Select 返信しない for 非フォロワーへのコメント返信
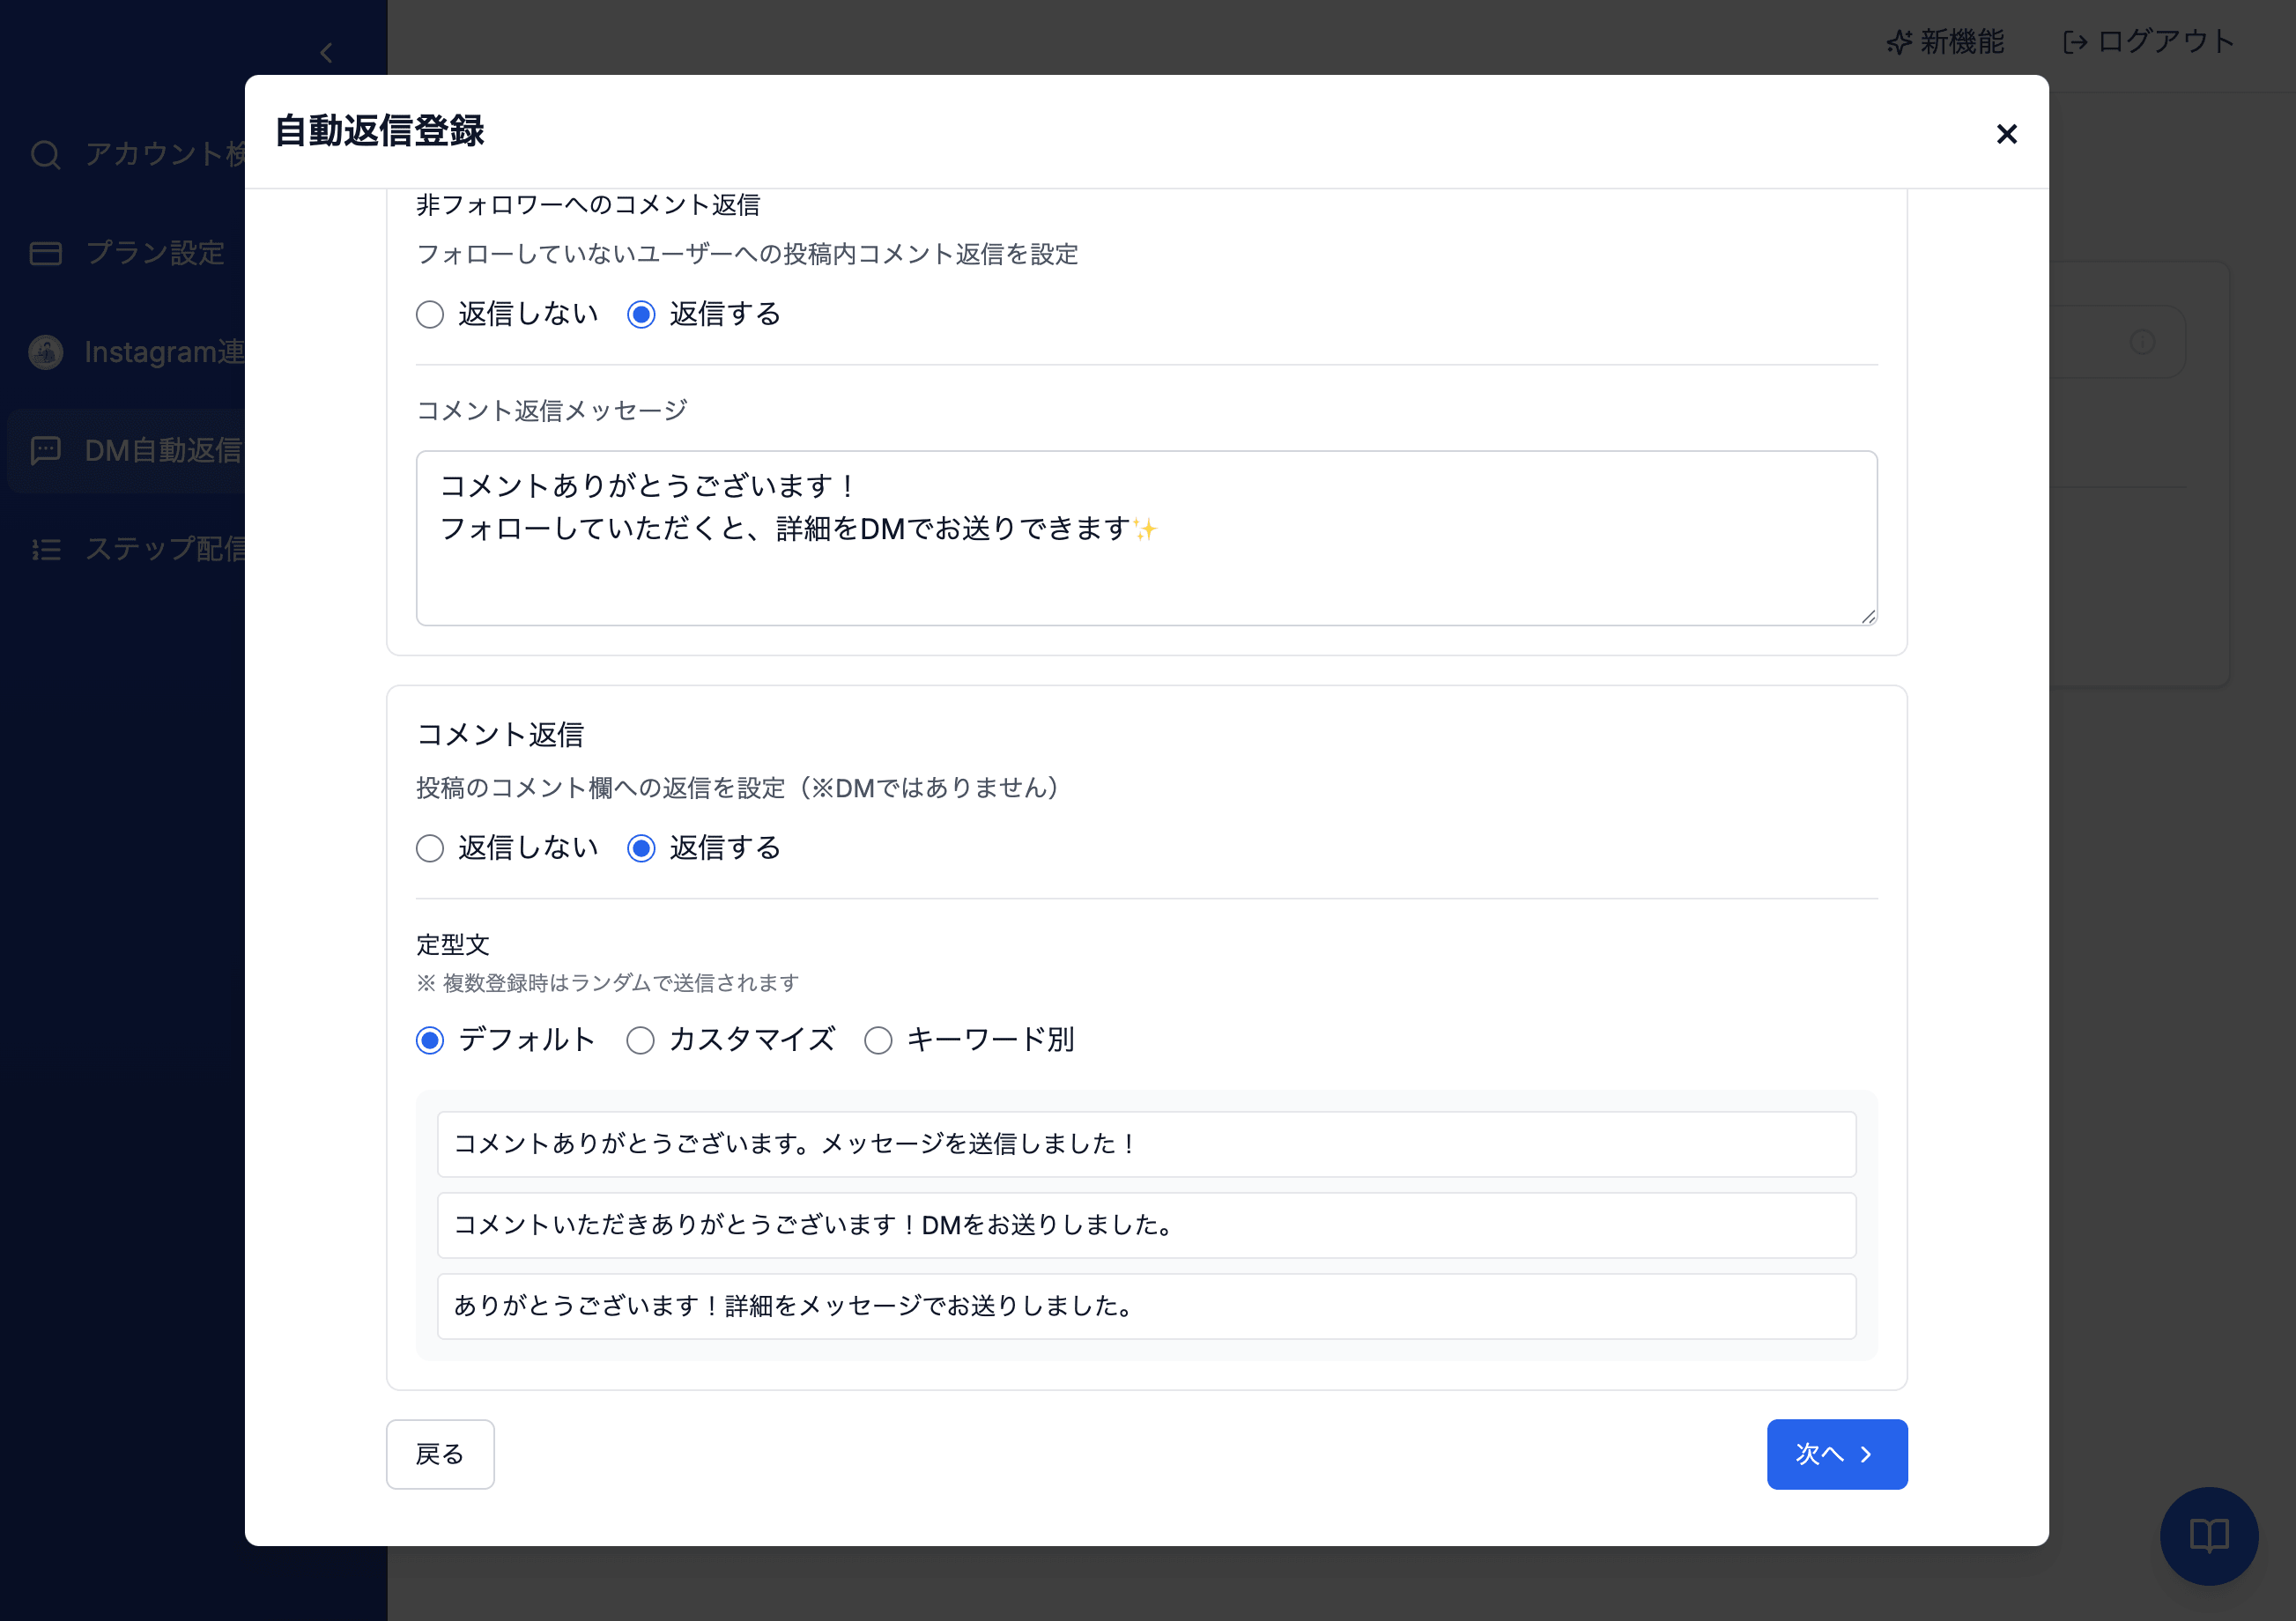 pyautogui.click(x=430, y=315)
